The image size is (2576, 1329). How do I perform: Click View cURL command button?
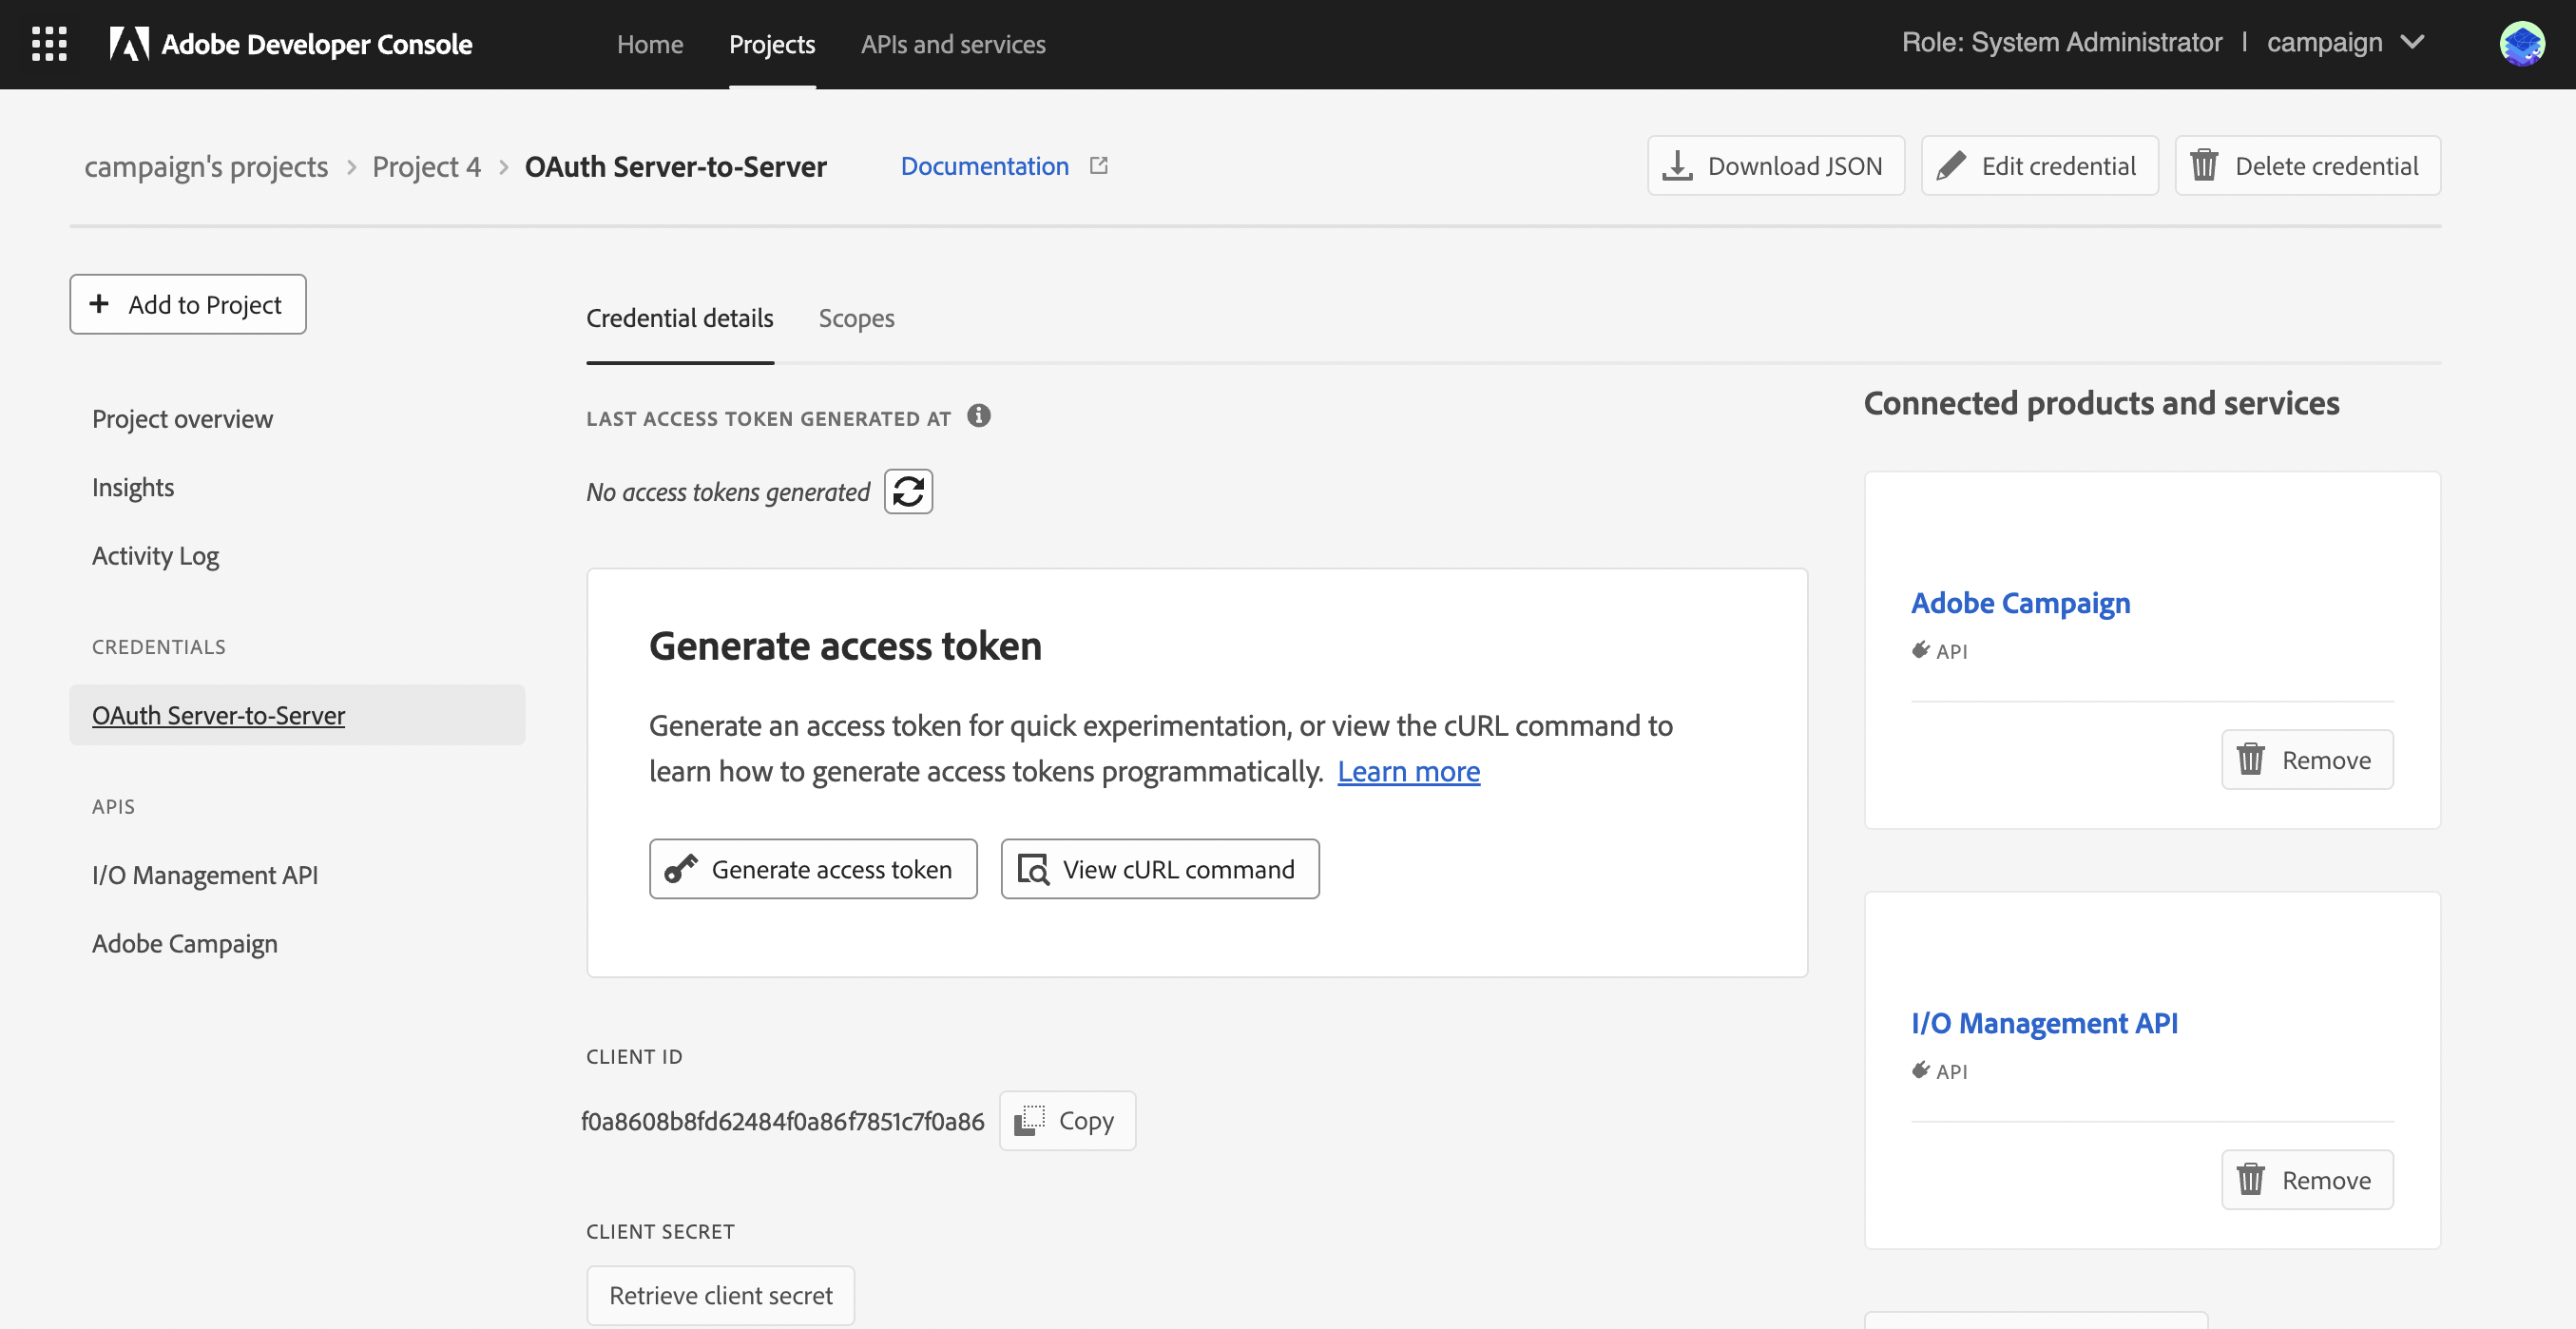coord(1159,869)
